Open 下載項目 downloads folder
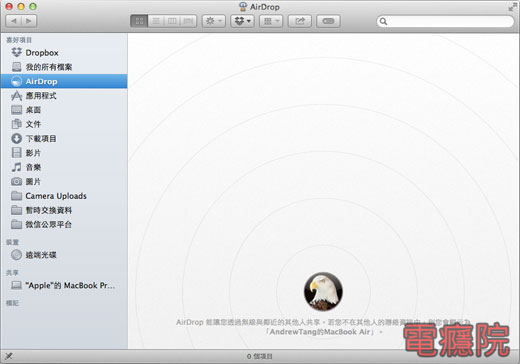The image size is (520, 364). click(64, 138)
